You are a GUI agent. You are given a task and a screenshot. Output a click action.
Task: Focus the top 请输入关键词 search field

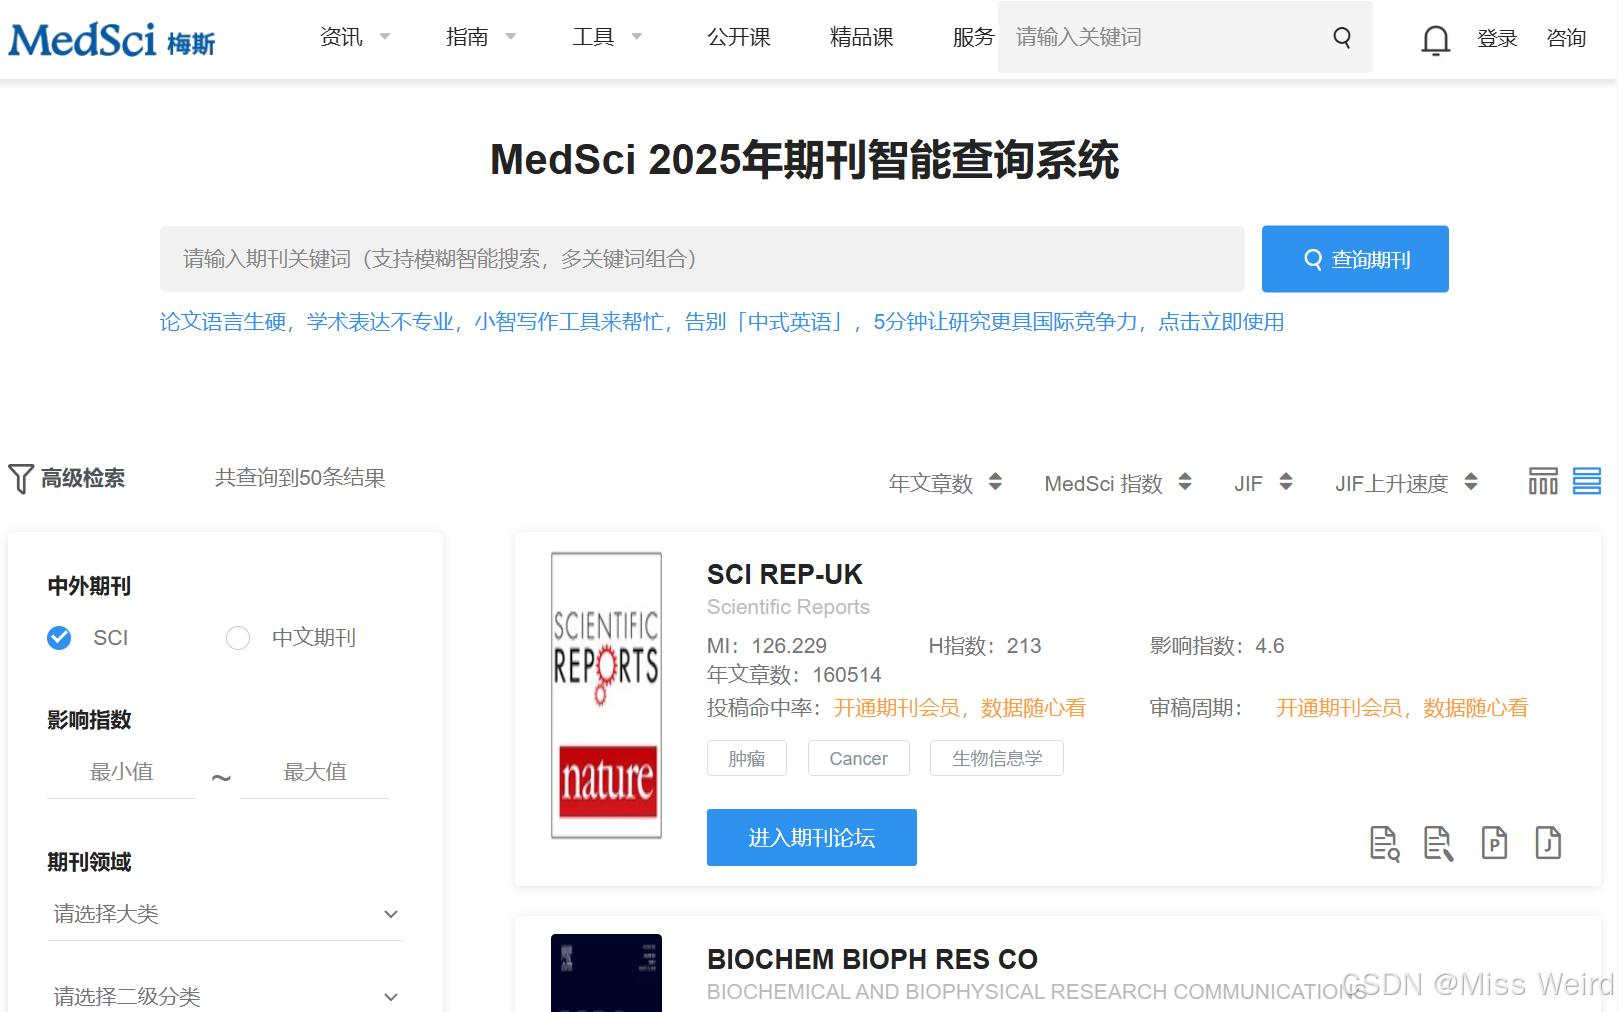[1165, 37]
